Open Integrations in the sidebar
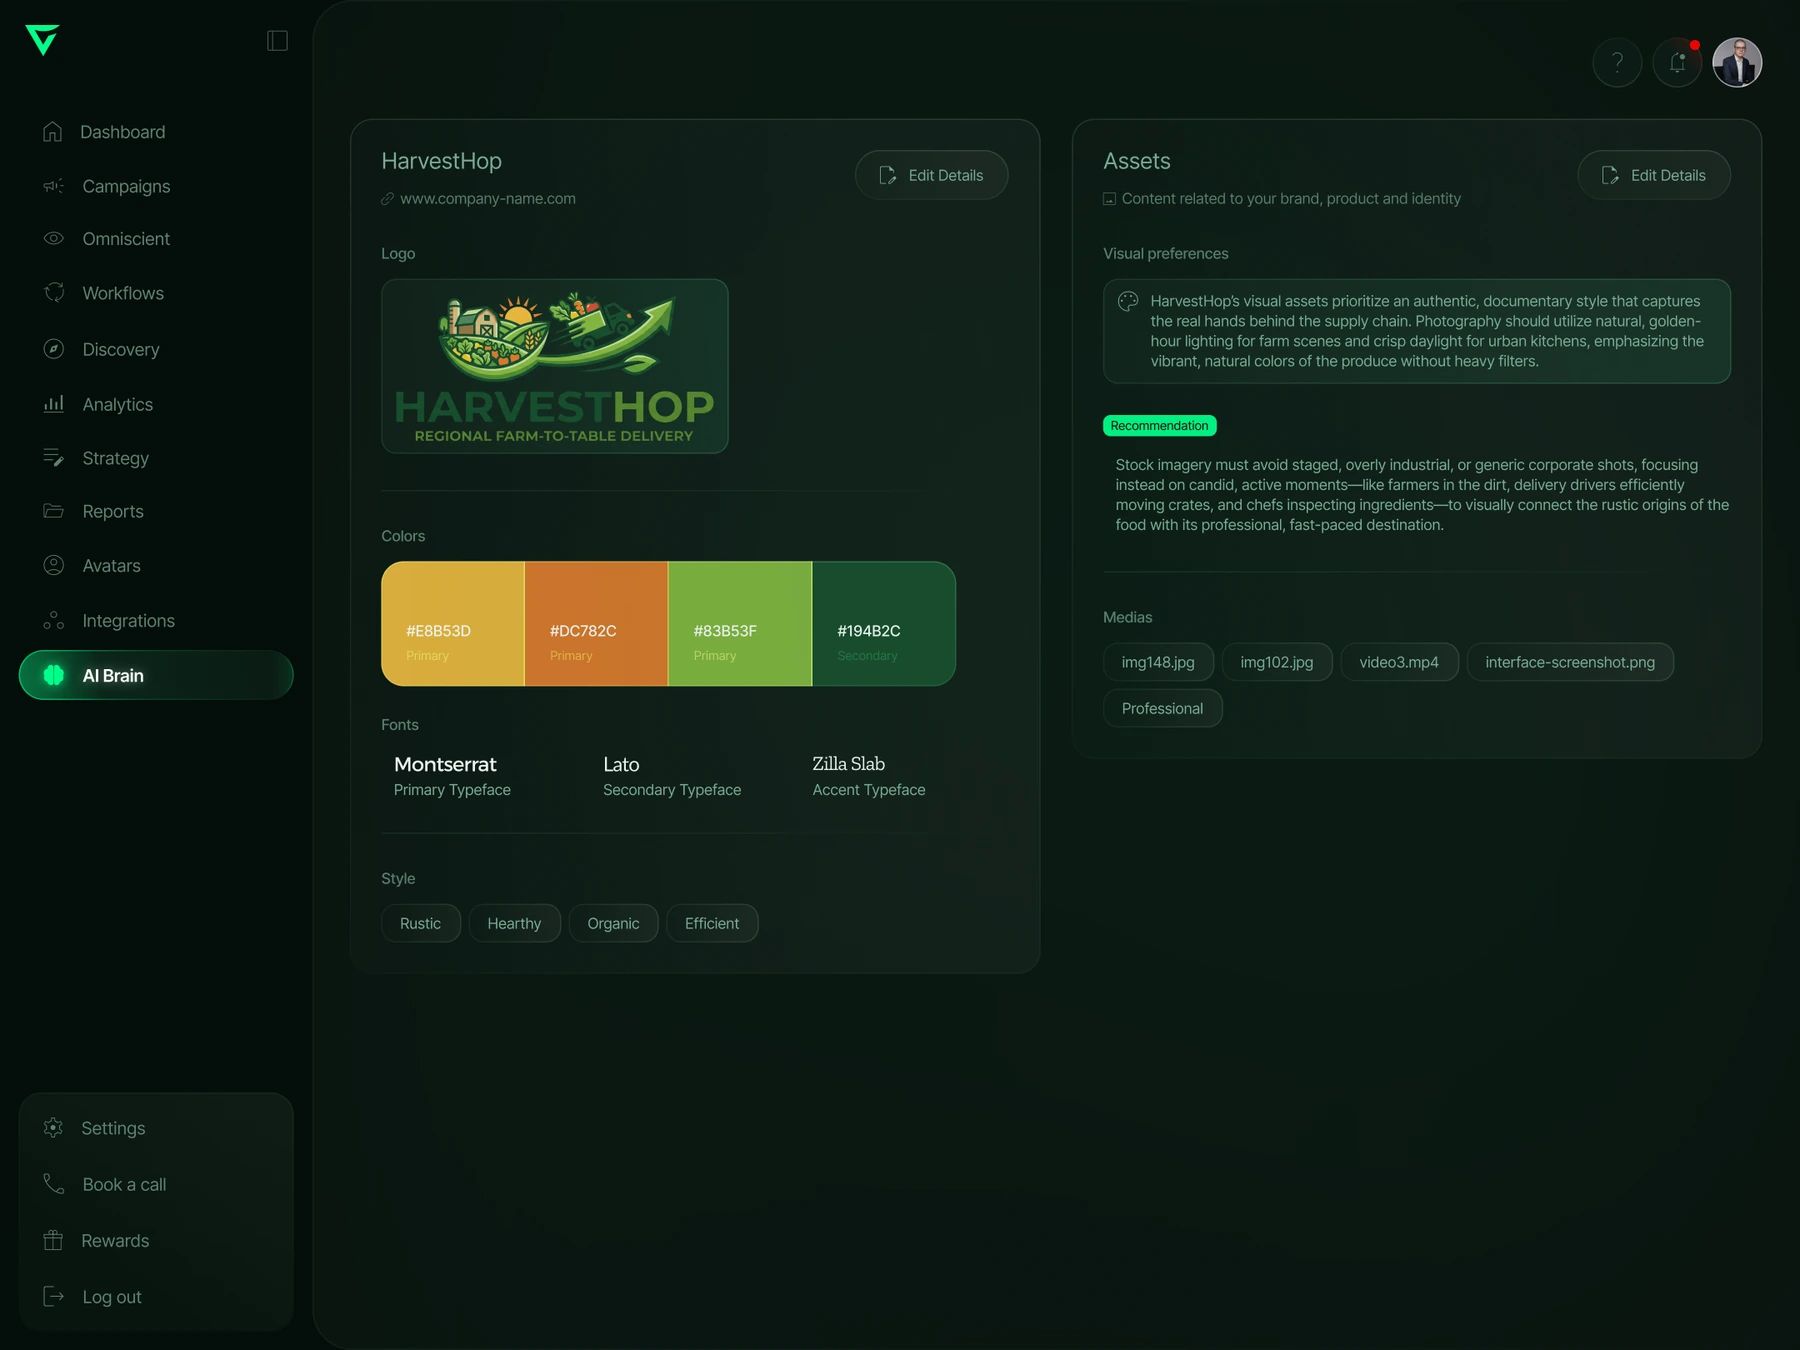 156,620
